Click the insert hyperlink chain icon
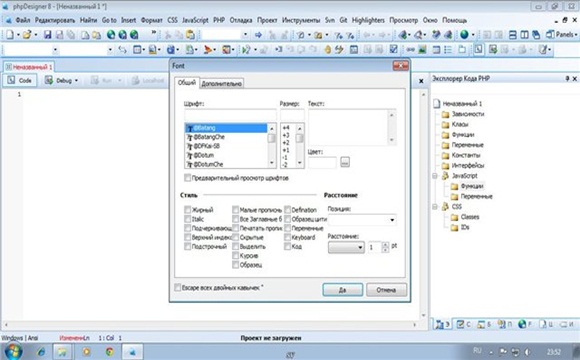The image size is (580, 360). coord(411,49)
